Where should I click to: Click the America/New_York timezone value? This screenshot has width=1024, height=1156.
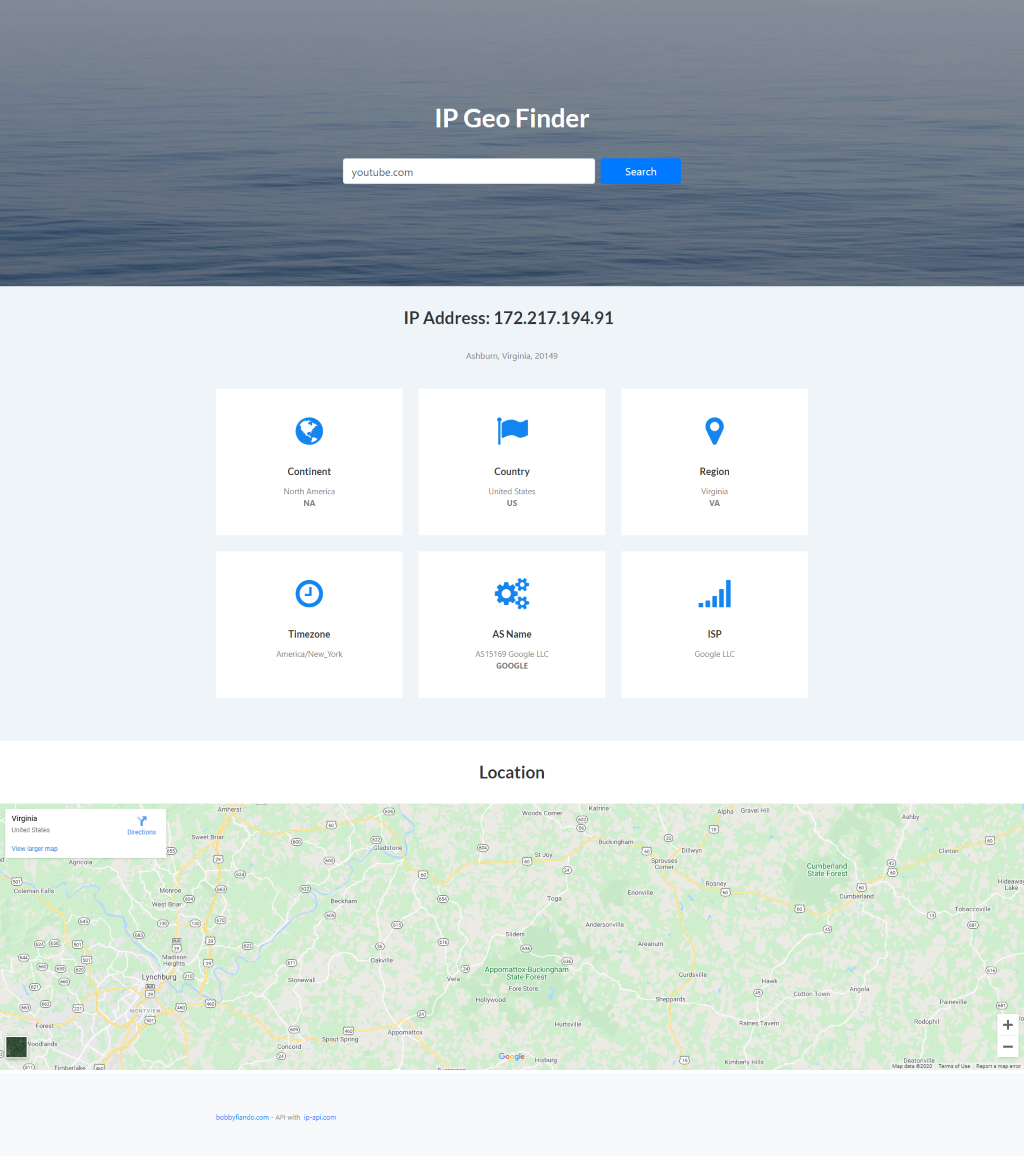tap(309, 654)
